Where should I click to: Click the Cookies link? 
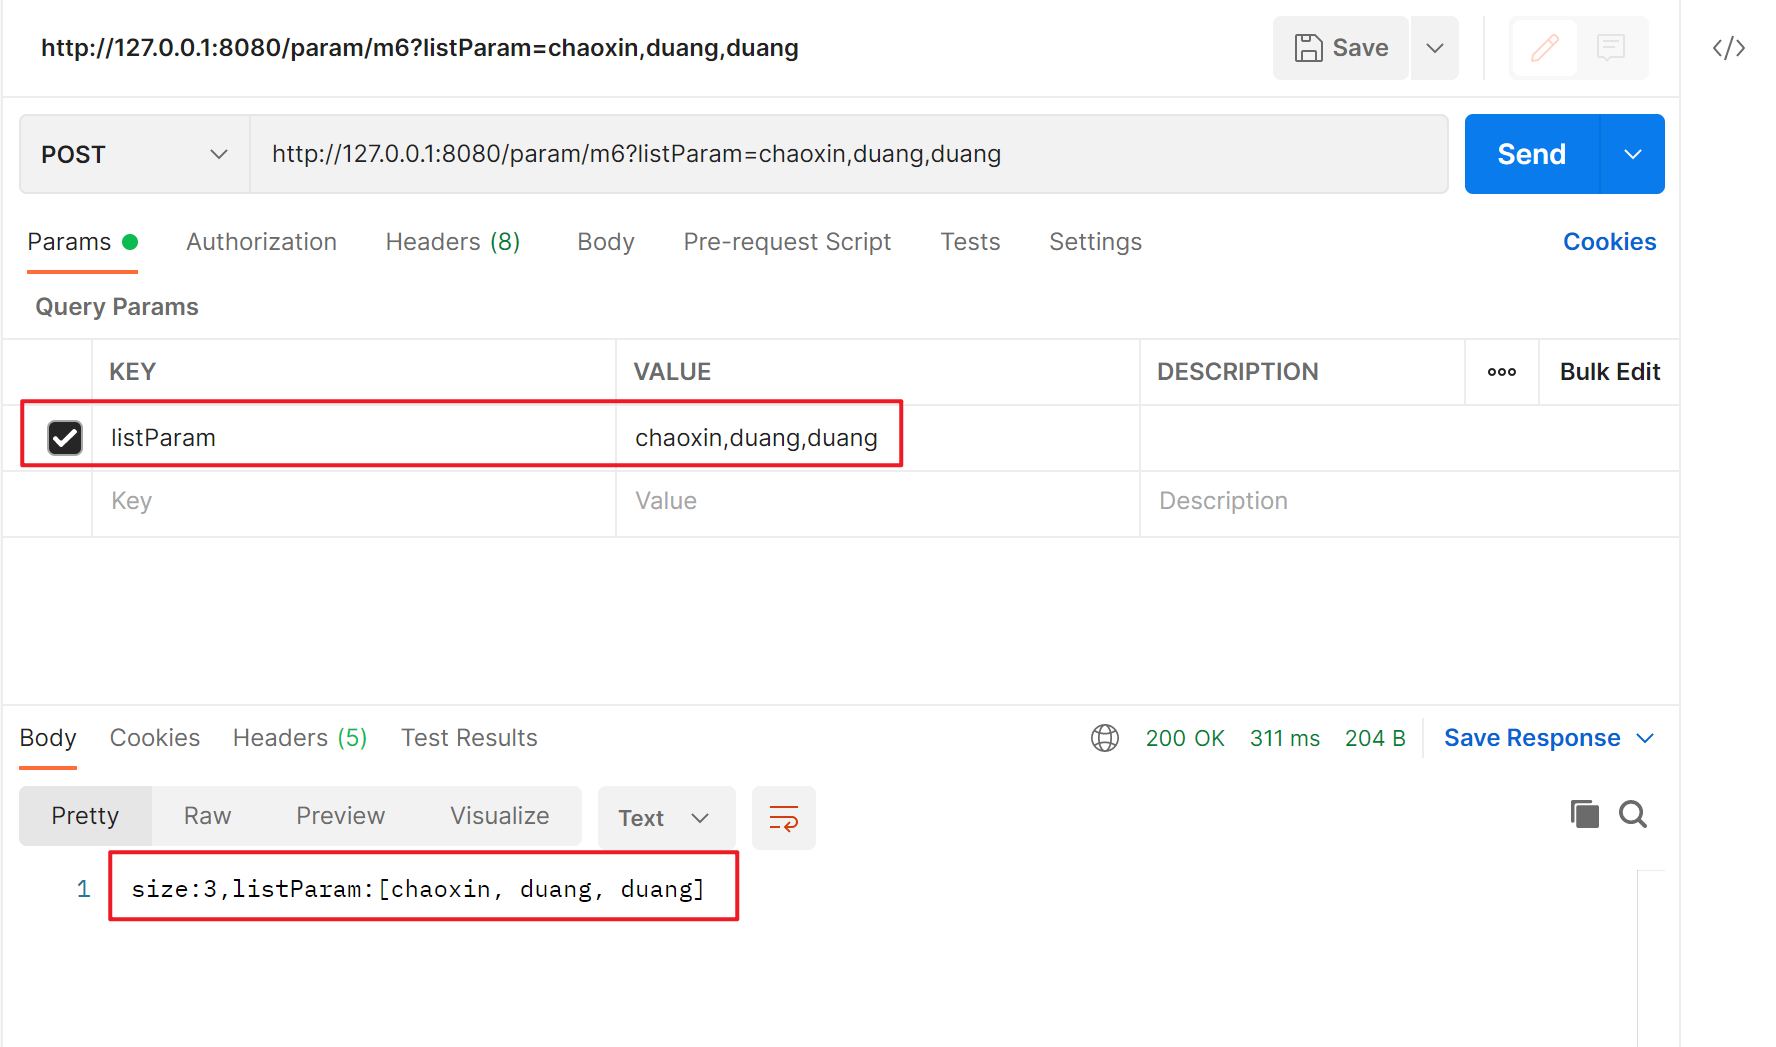pyautogui.click(x=1609, y=242)
